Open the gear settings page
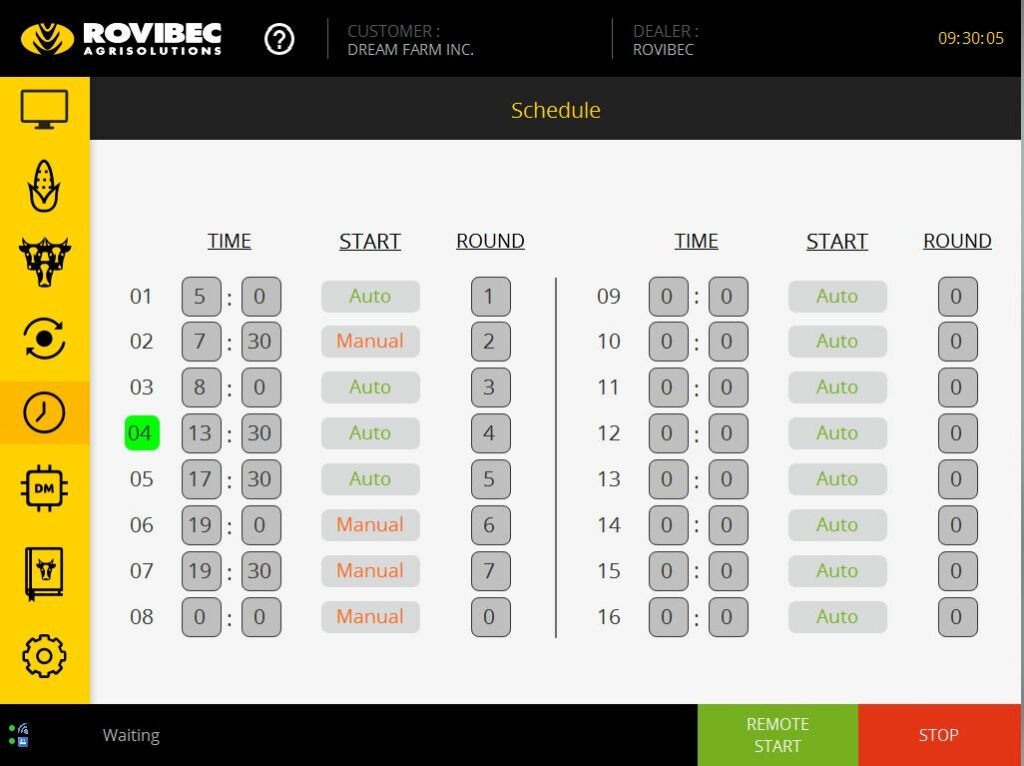 tap(44, 656)
